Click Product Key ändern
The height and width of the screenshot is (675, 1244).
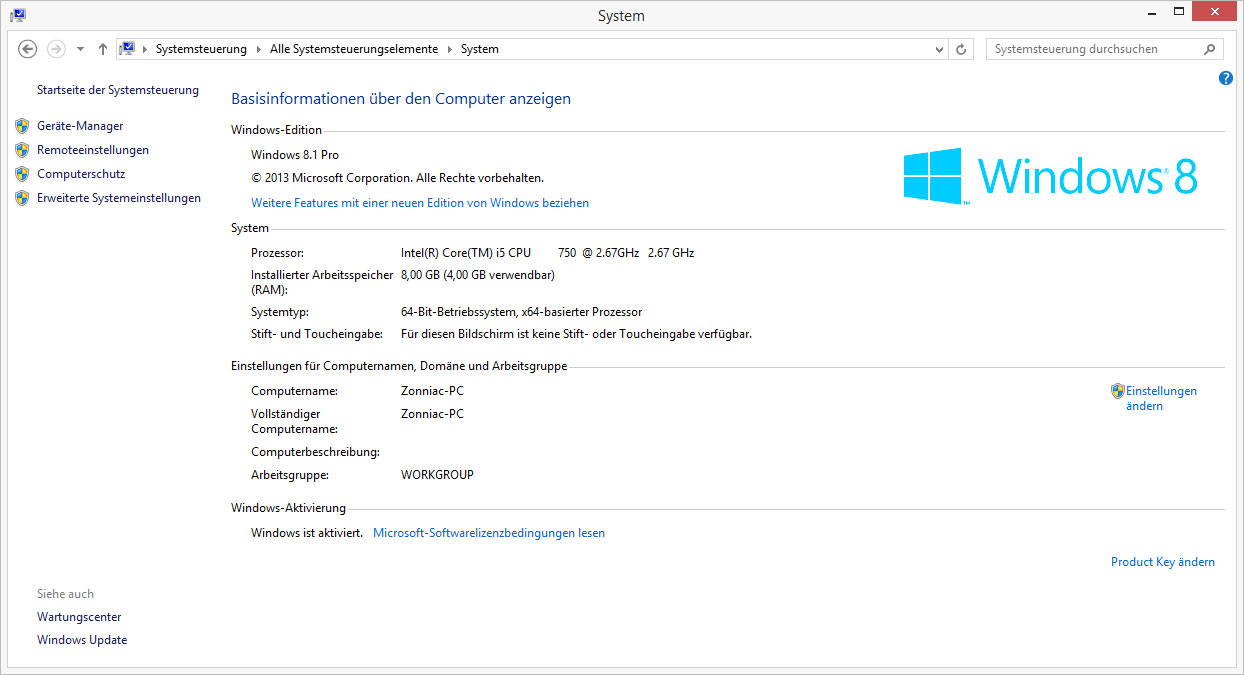tap(1163, 562)
